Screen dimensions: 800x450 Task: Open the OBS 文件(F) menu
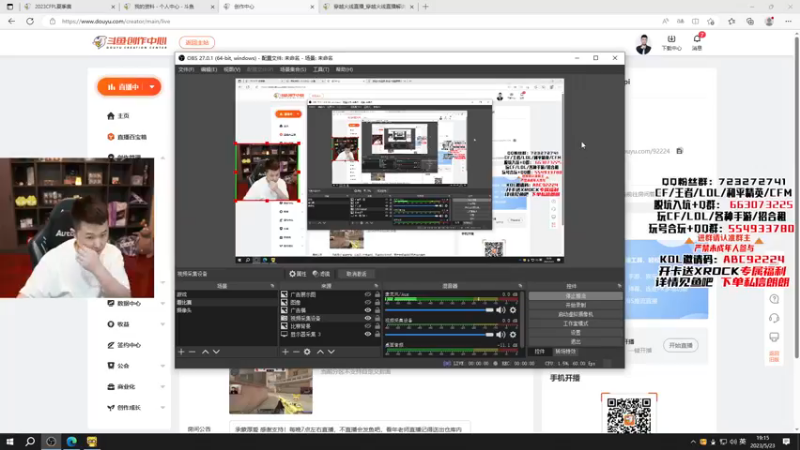click(186, 69)
